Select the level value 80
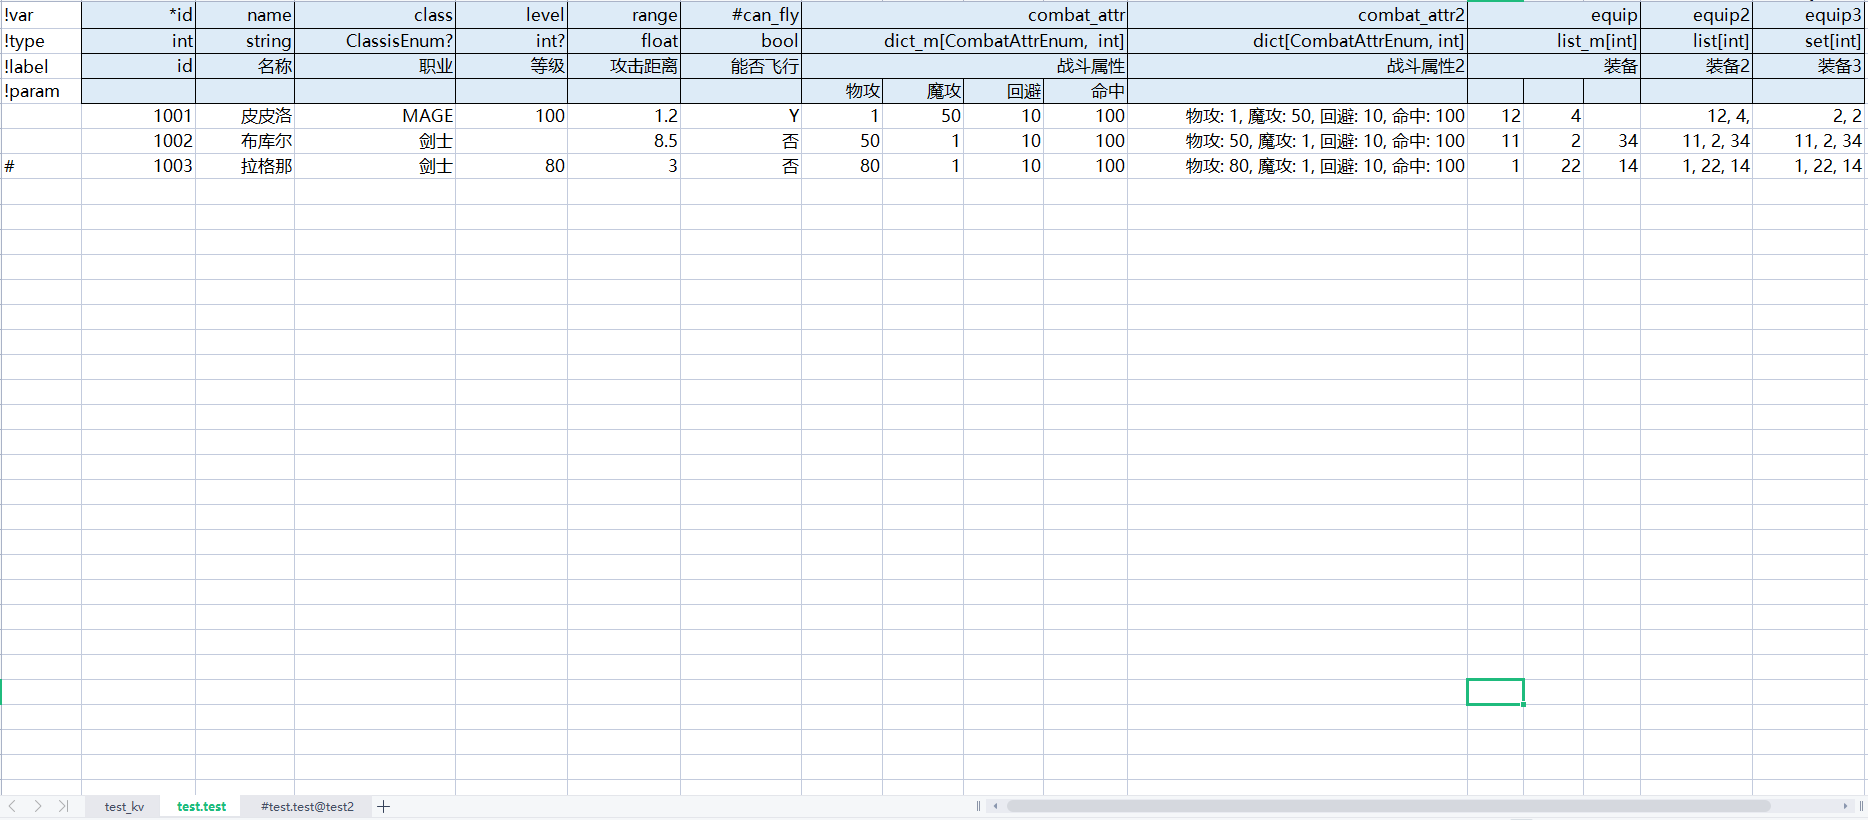This screenshot has height=820, width=1868. (x=511, y=166)
